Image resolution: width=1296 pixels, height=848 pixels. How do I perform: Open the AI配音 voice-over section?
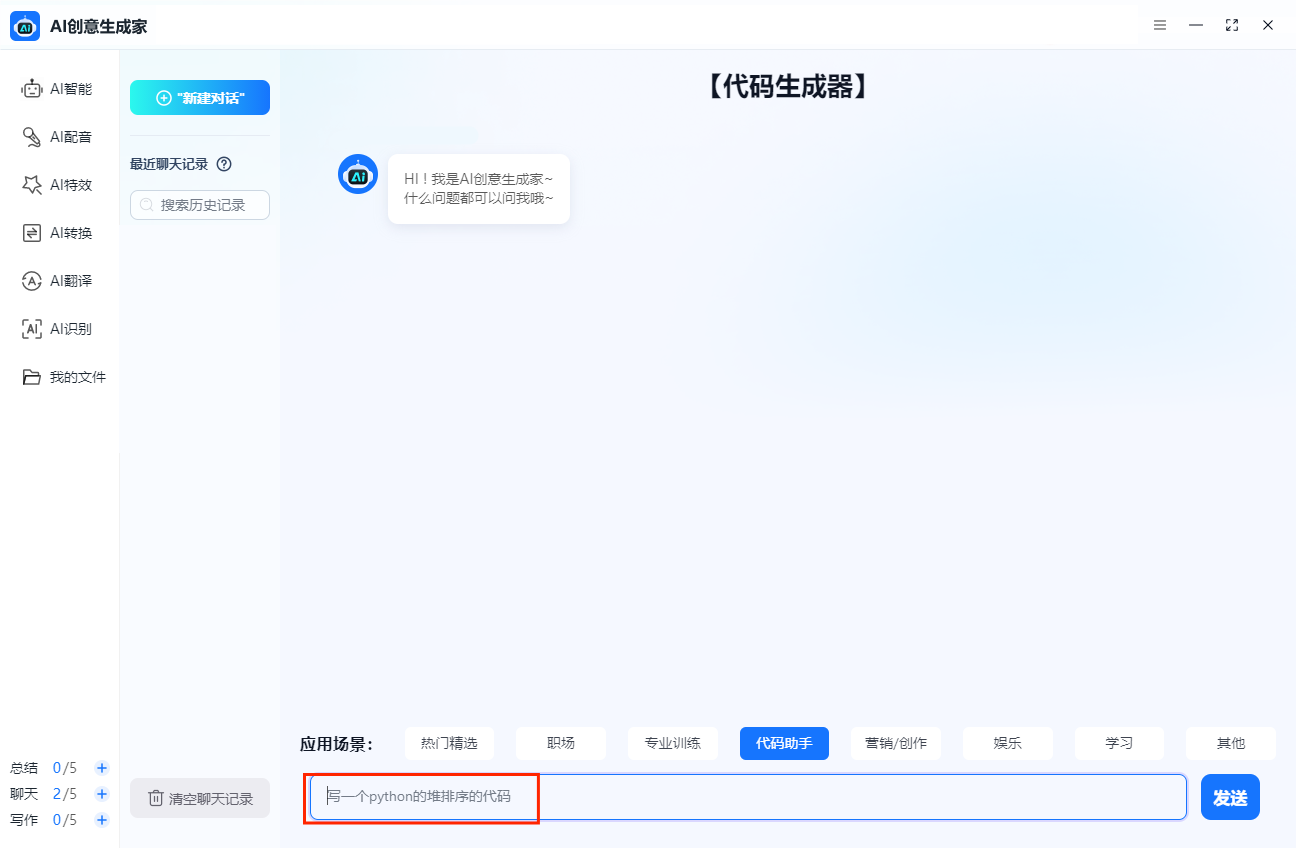coord(58,137)
